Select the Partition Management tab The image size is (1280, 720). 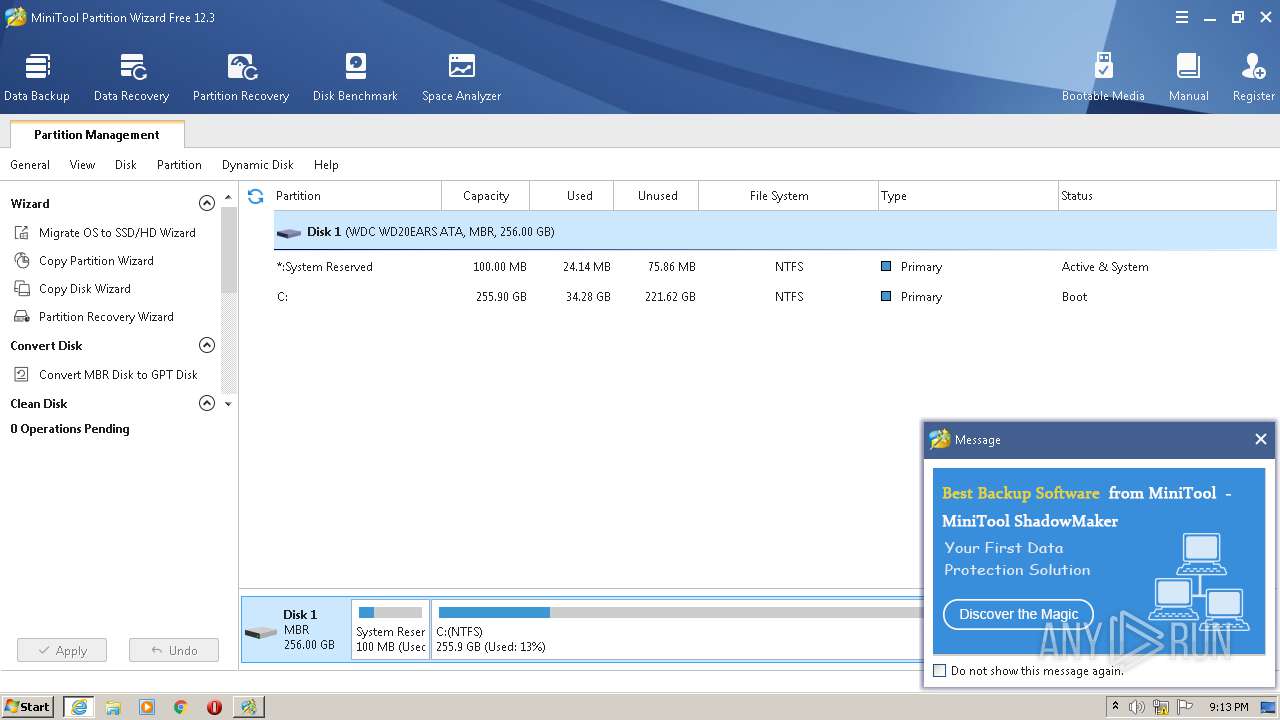97,135
